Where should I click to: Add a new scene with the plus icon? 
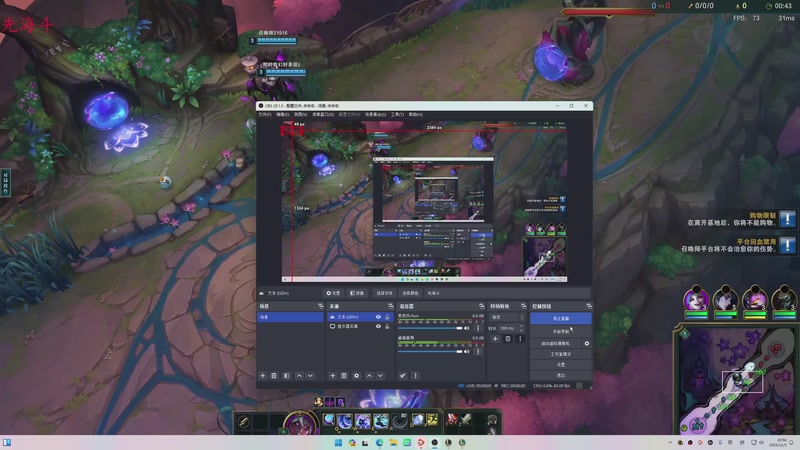click(263, 375)
